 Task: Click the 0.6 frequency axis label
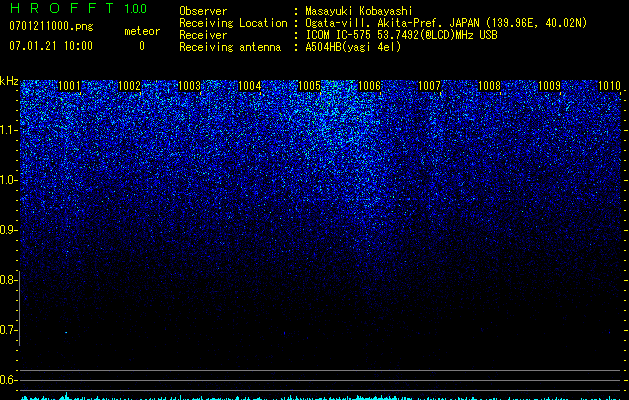coord(8,380)
